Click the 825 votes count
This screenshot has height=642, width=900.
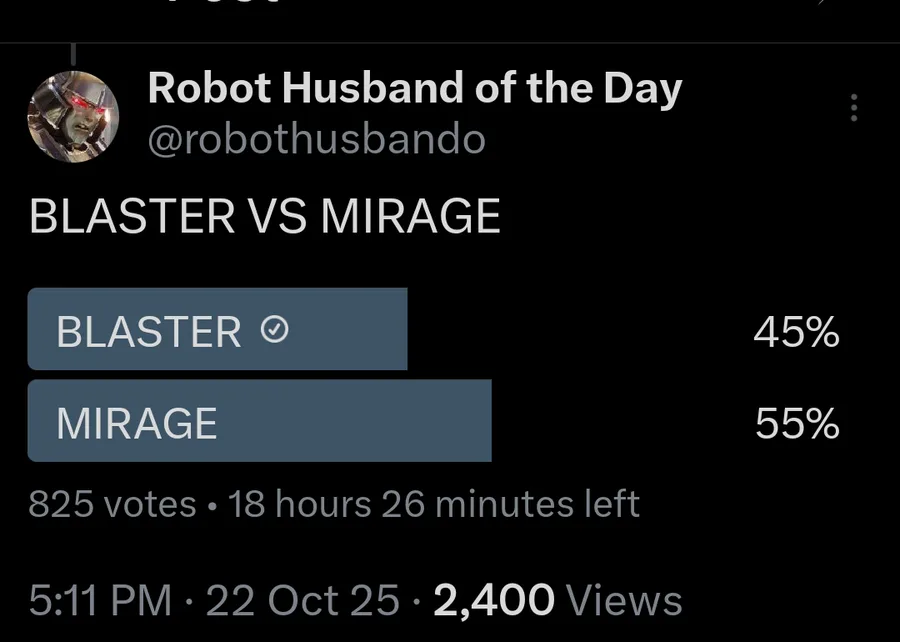point(112,504)
